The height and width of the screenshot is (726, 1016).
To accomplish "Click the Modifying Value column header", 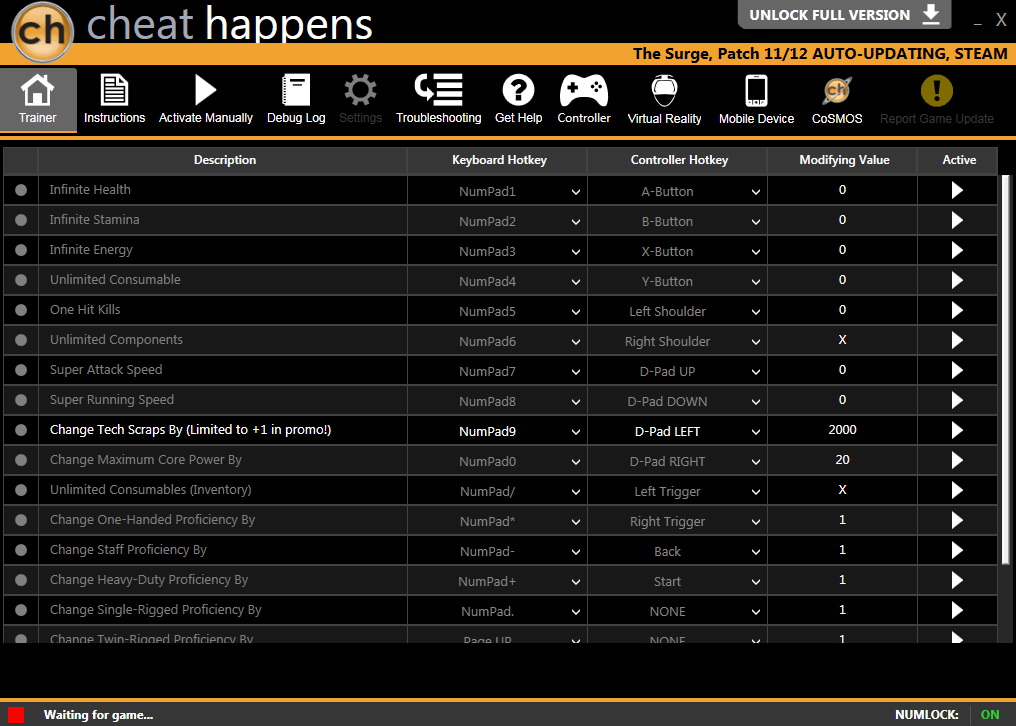I will 844,160.
